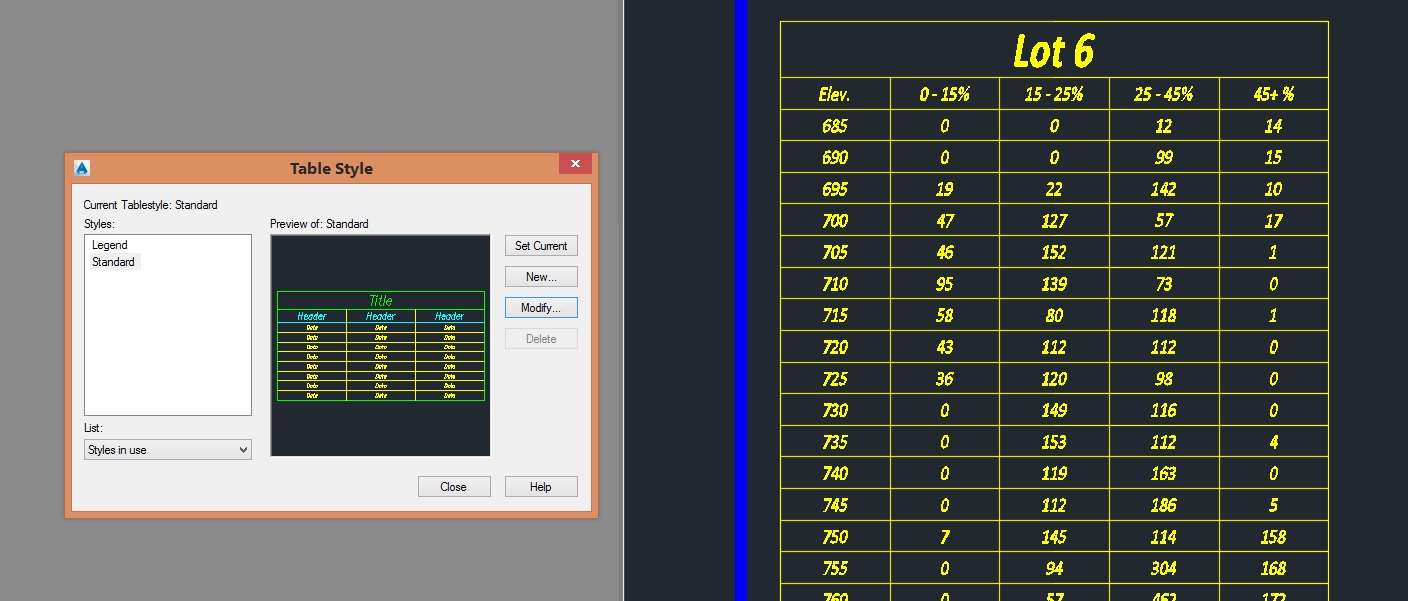Click value 127 in row 700
1408x601 pixels.
(1054, 221)
